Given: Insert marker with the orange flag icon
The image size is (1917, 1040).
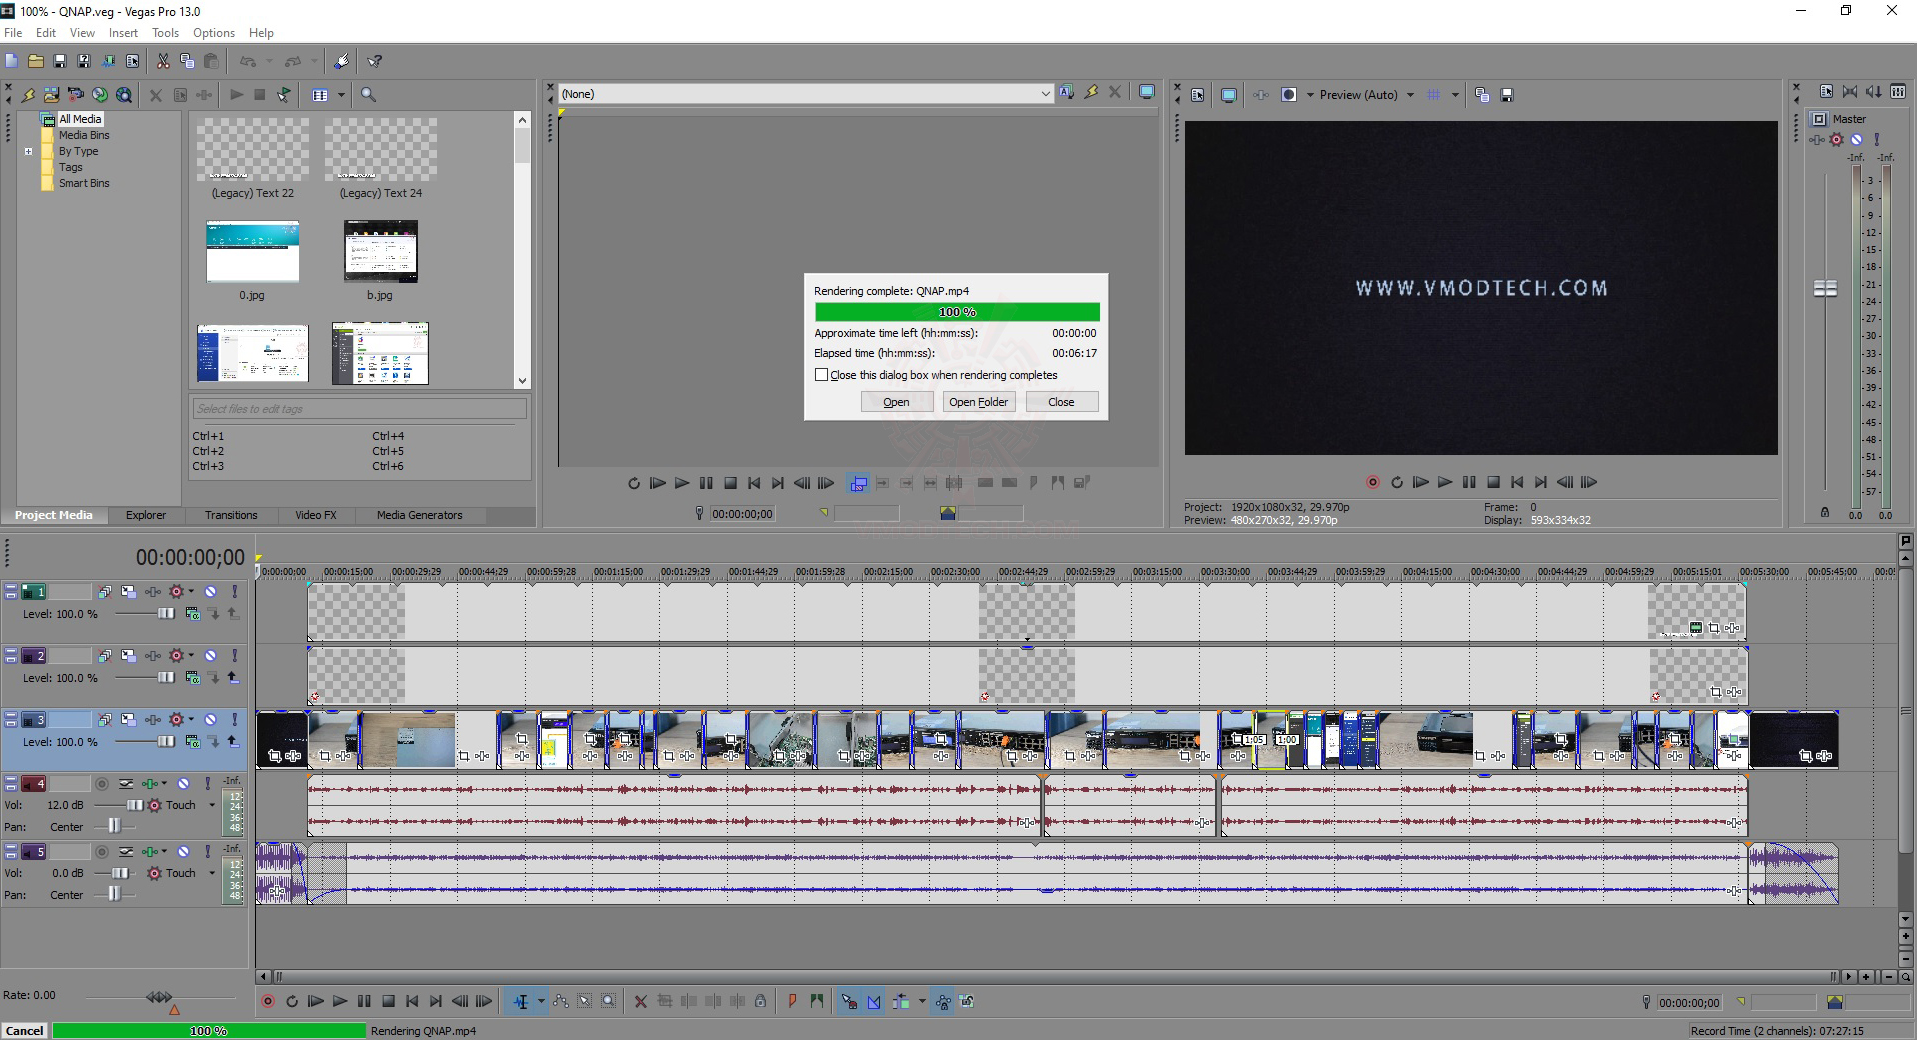Looking at the screenshot, I should pos(792,1001).
